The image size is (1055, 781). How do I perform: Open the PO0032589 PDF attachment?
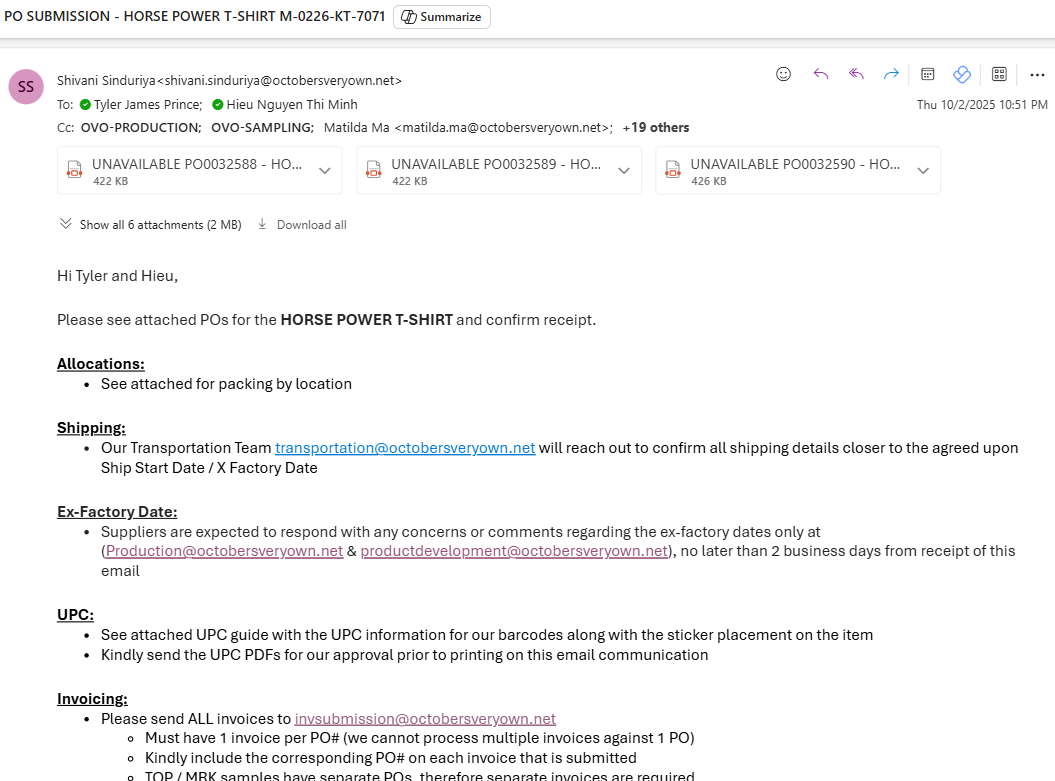(x=485, y=171)
